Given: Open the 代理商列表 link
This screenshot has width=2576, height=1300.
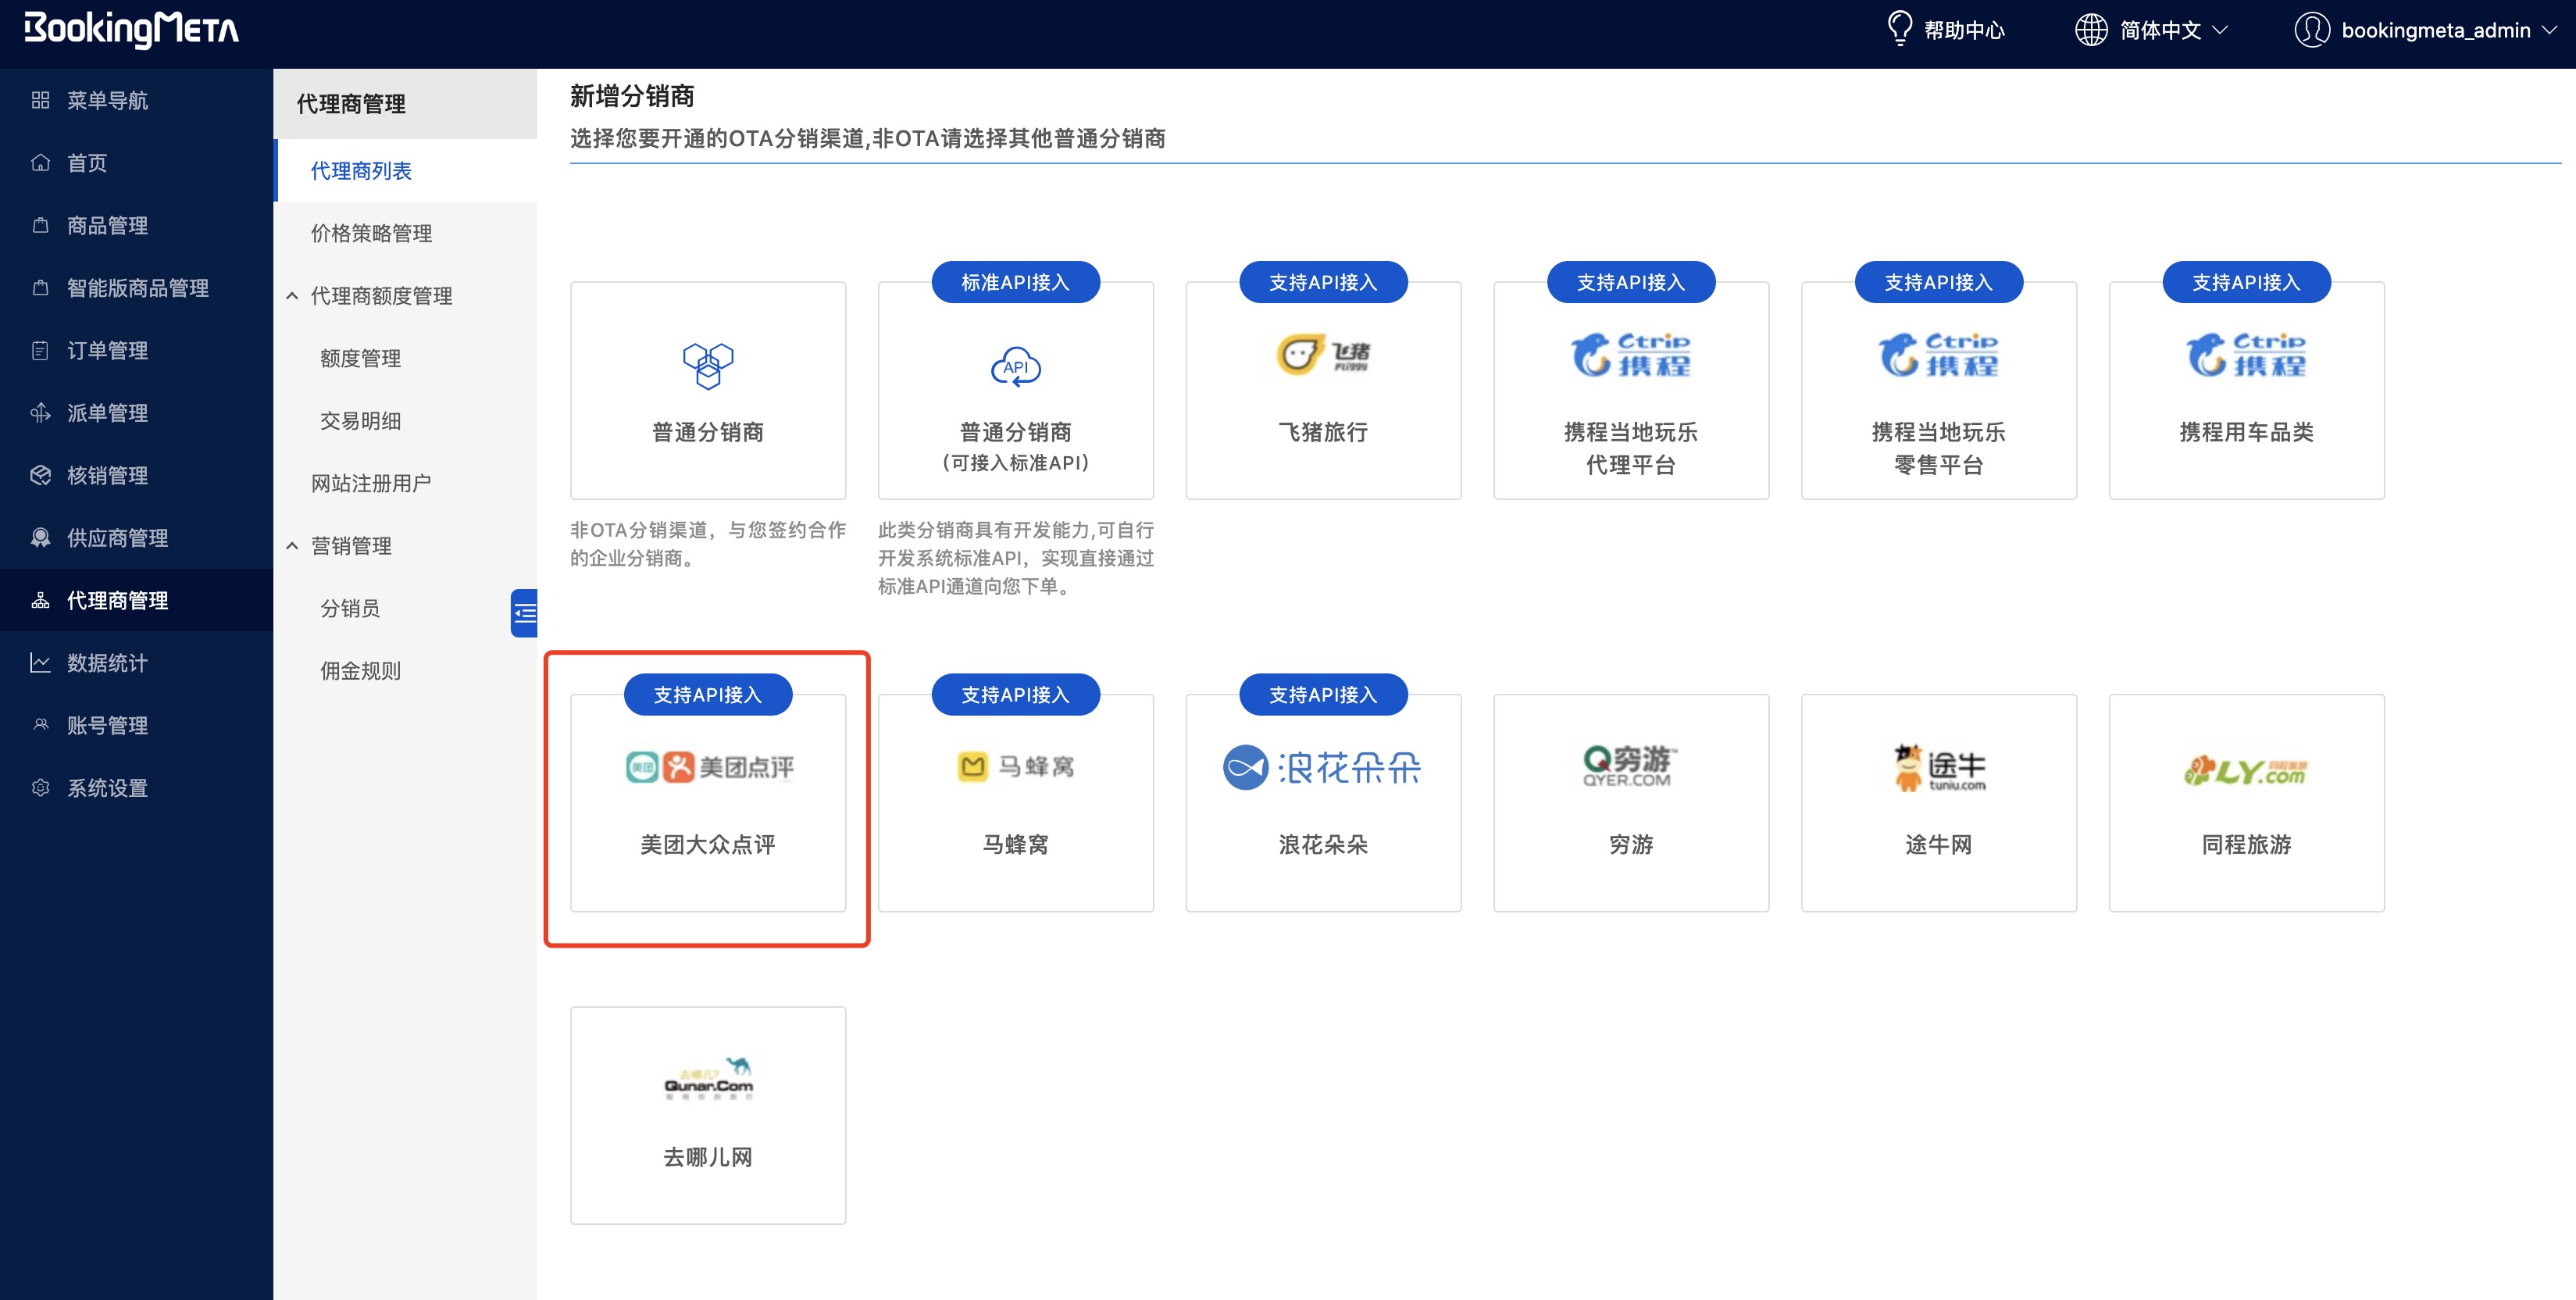Looking at the screenshot, I should pyautogui.click(x=361, y=171).
